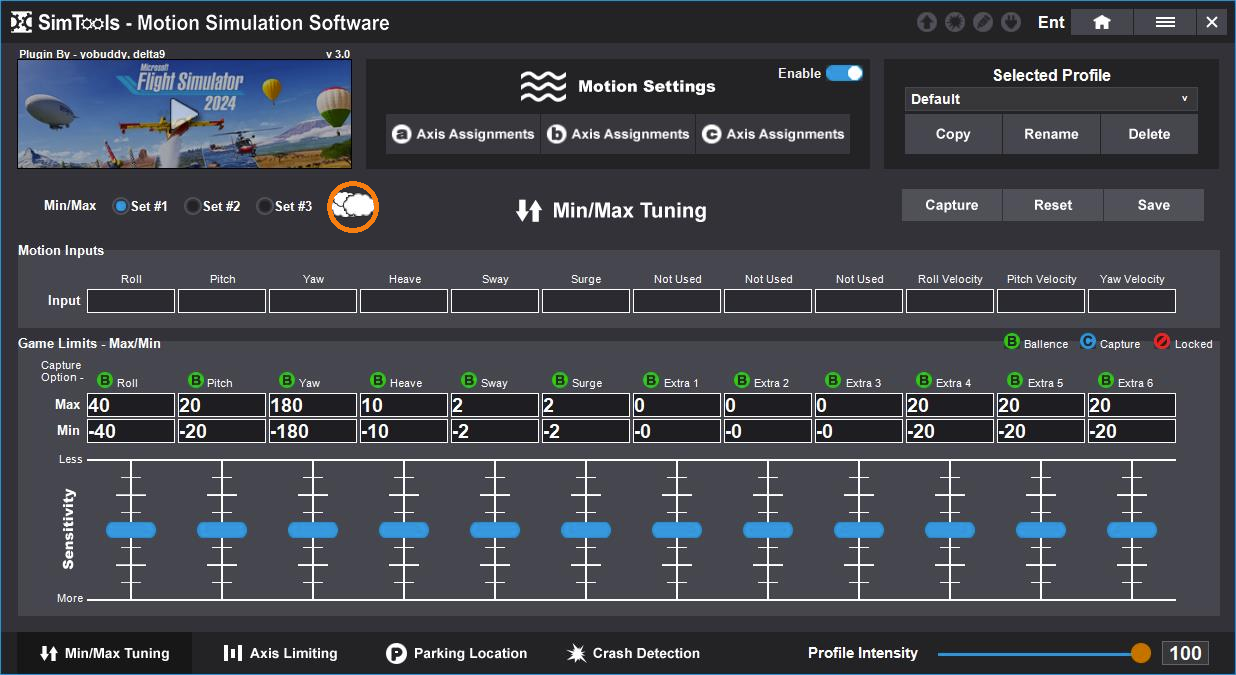
Task: Click the pencil icon in title bar
Action: 983,22
